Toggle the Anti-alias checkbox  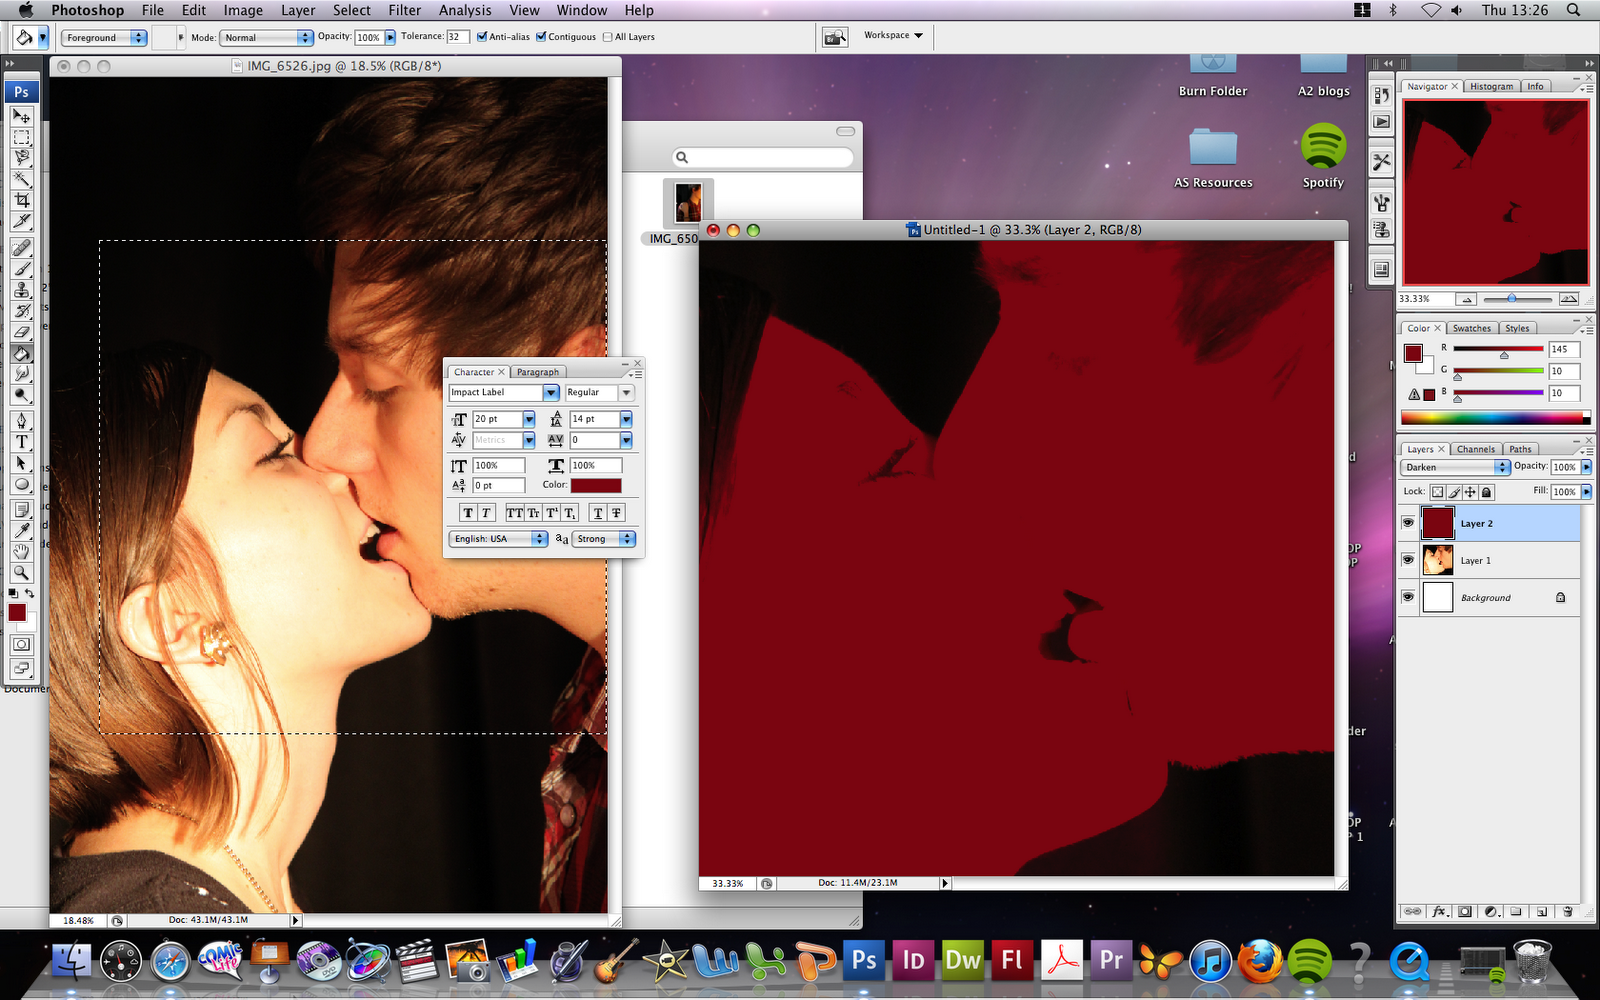482,37
